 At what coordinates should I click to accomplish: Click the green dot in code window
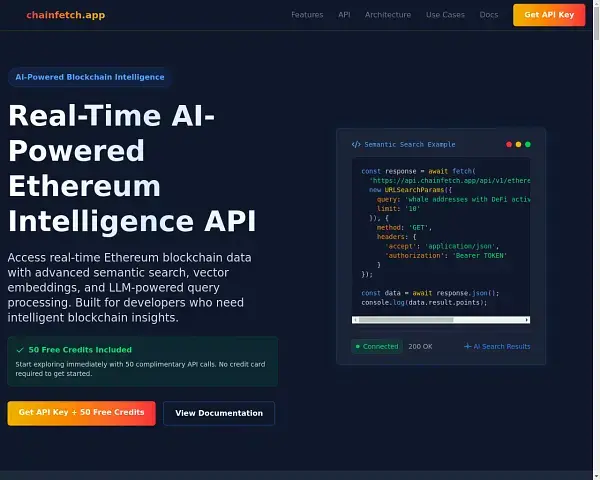pyautogui.click(x=528, y=144)
